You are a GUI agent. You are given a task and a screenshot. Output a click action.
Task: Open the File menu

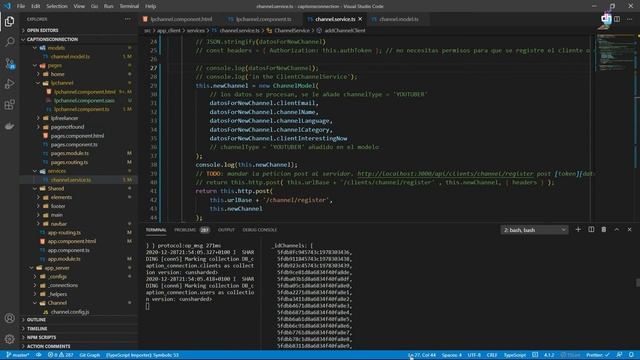coord(21,6)
